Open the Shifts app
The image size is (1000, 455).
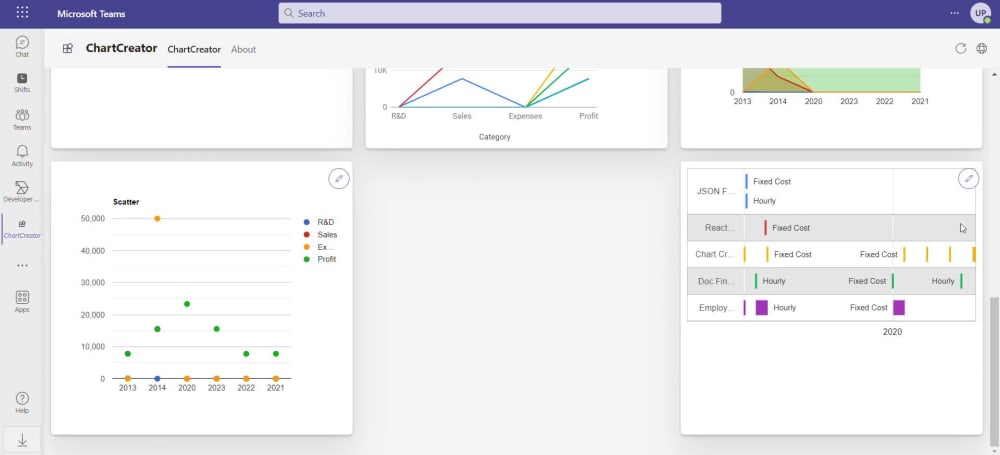click(22, 82)
